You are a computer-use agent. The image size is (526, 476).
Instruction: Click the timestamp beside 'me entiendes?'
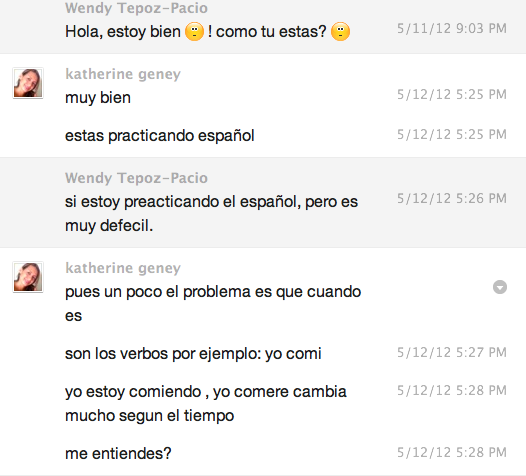coord(452,453)
